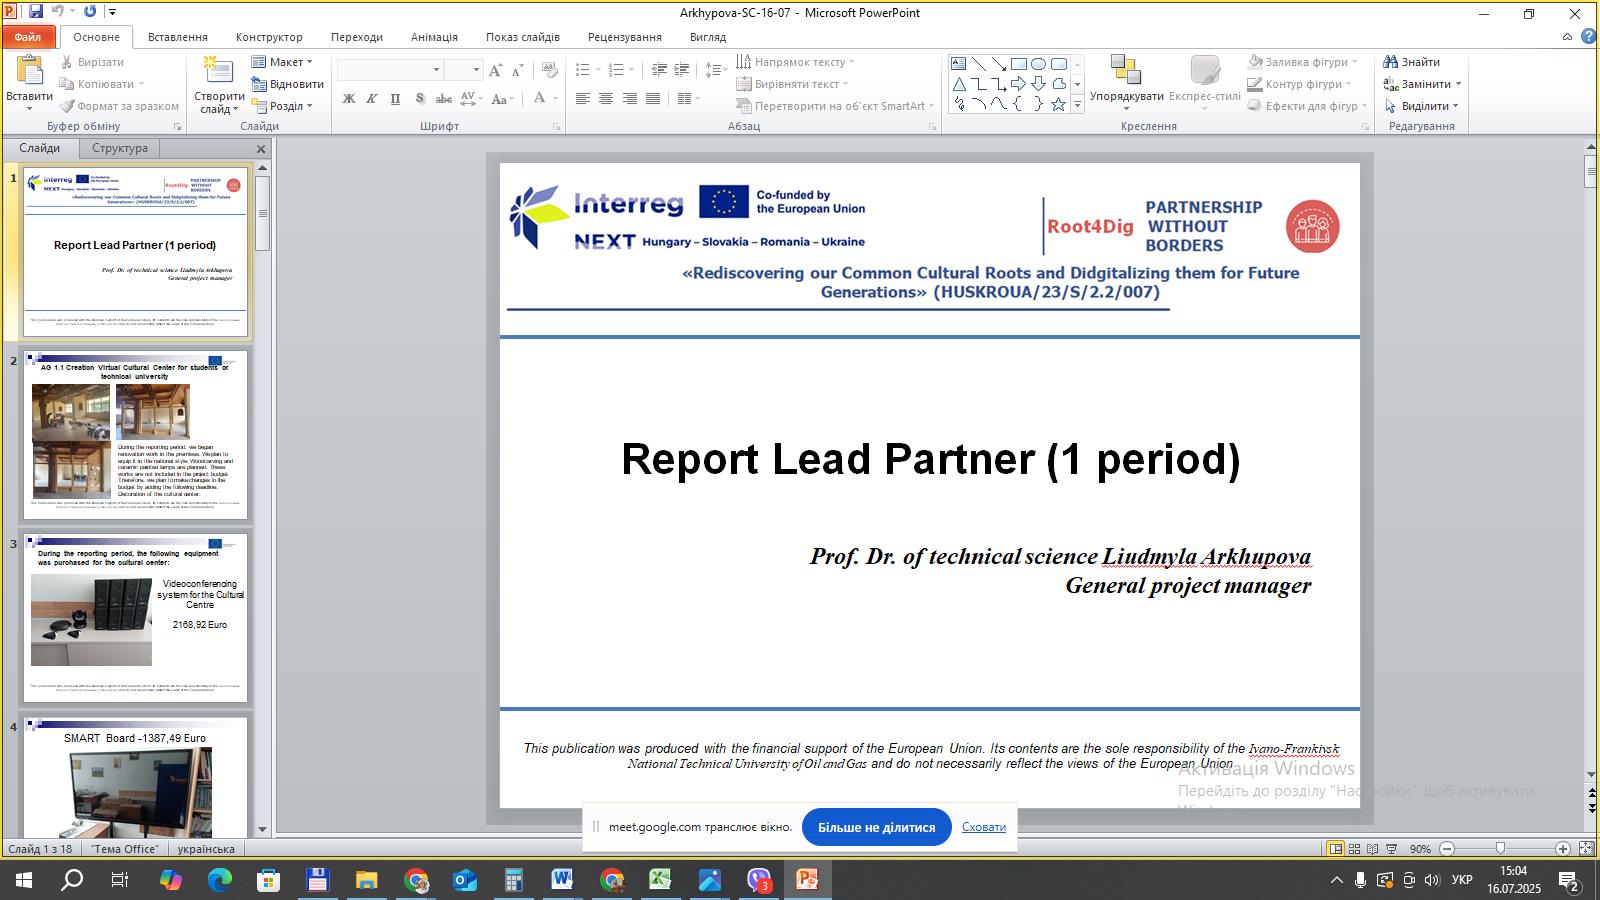Switch to slide sorter view
The height and width of the screenshot is (900, 1600).
[1354, 849]
